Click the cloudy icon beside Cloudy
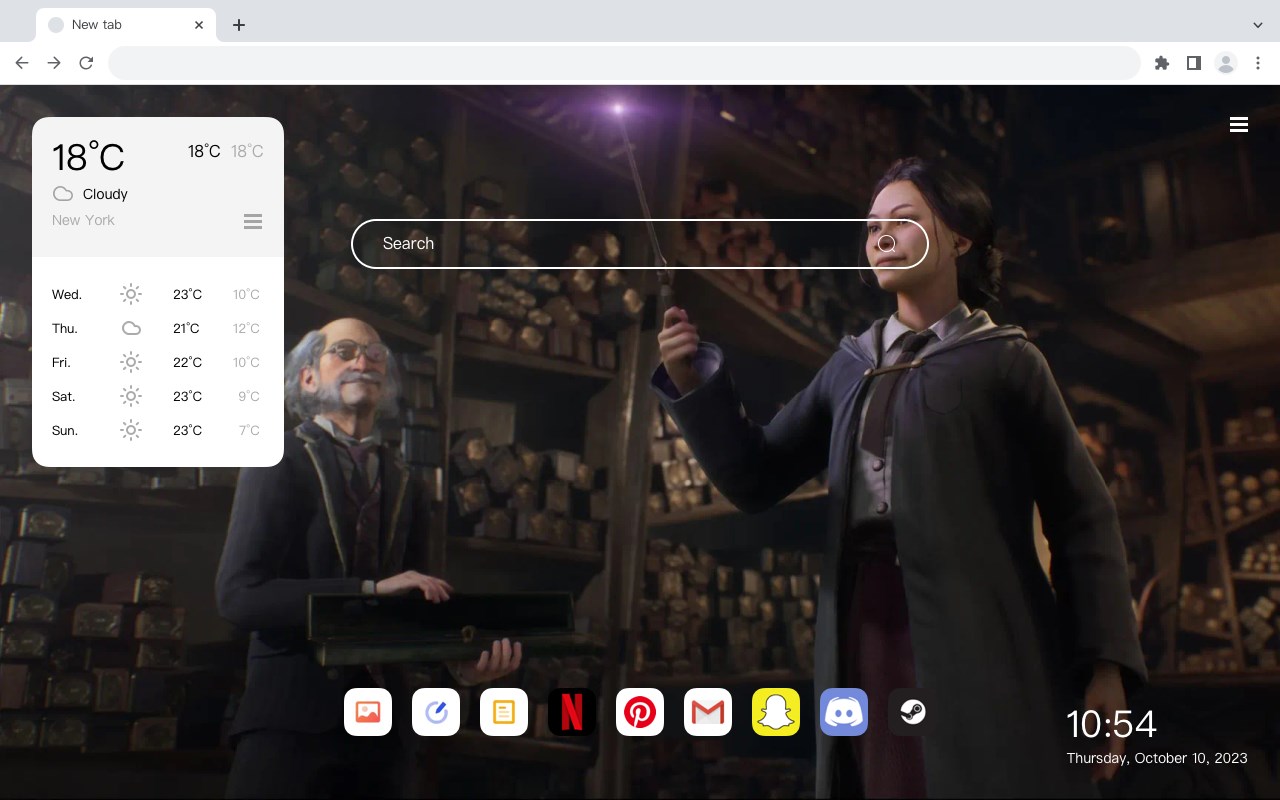This screenshot has width=1280, height=800. coord(62,194)
